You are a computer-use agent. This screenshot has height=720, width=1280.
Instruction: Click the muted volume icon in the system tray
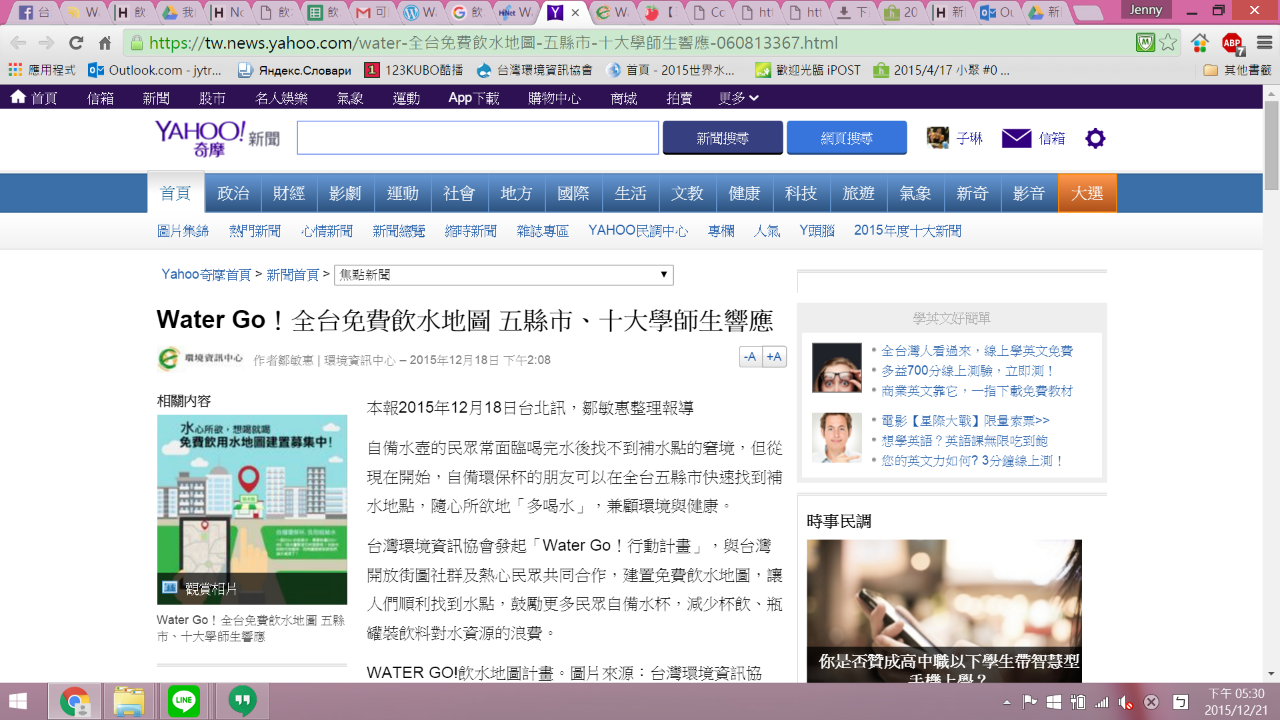(1125, 702)
